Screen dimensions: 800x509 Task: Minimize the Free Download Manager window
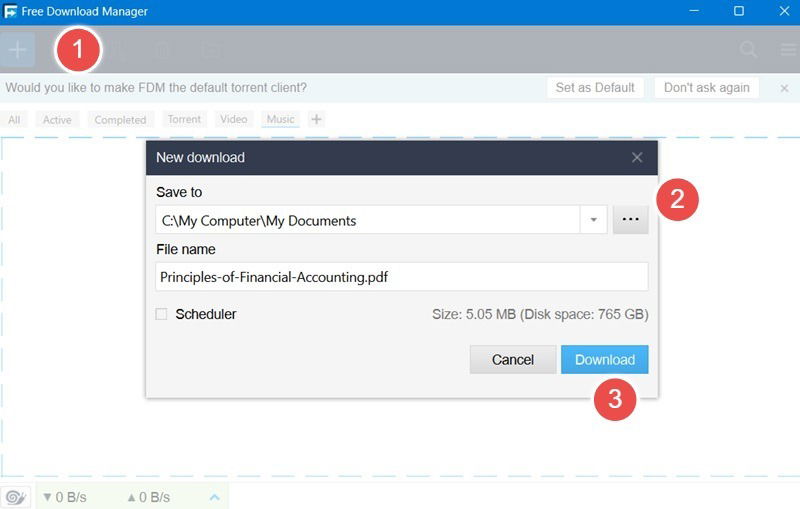click(694, 11)
